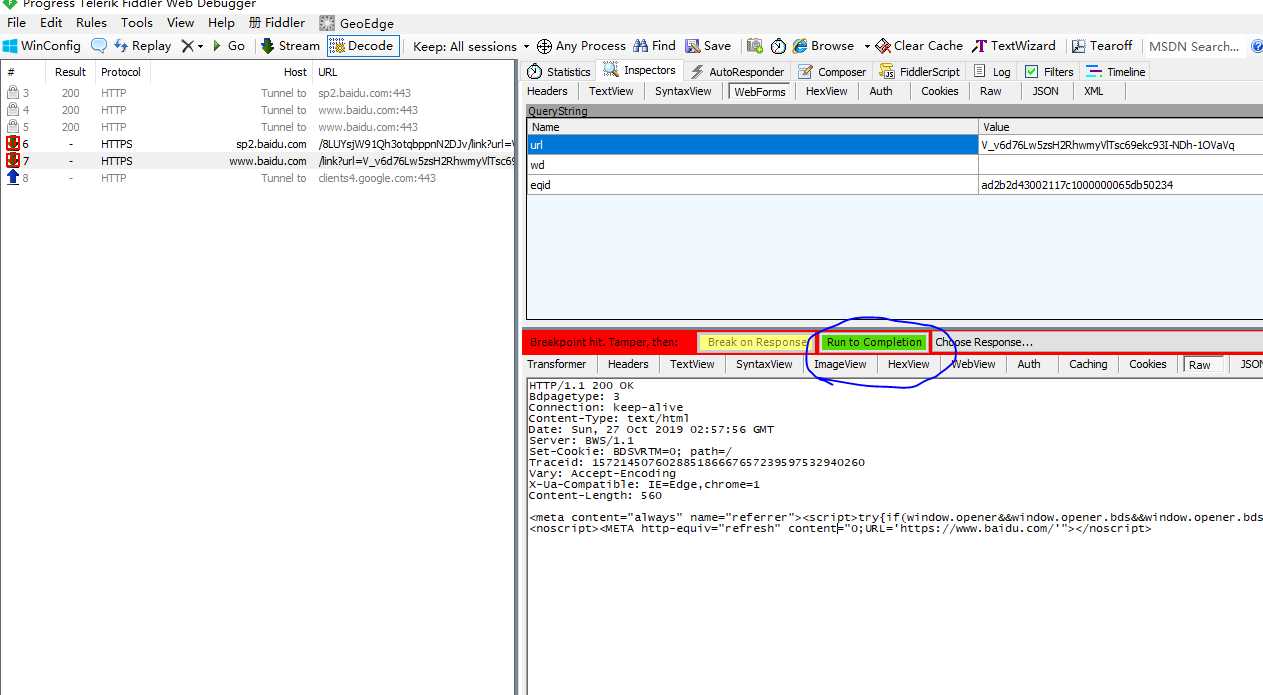Select request HexView tab next to WebForms
The width and height of the screenshot is (1263, 695).
coord(826,91)
